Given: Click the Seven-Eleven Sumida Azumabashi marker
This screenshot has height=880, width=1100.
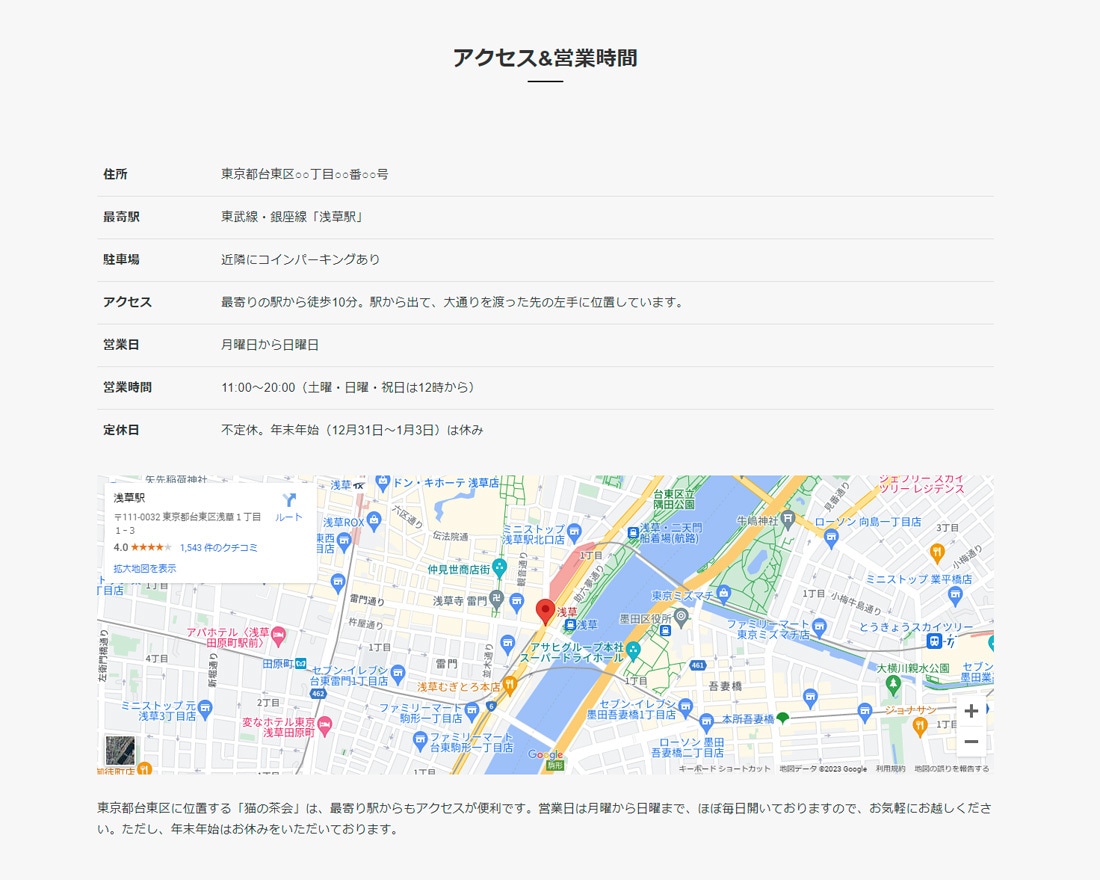Looking at the screenshot, I should tap(685, 706).
